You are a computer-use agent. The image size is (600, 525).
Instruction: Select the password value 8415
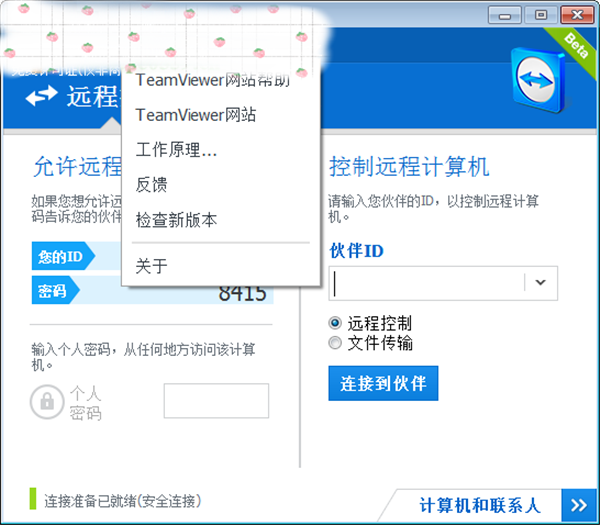click(x=242, y=293)
